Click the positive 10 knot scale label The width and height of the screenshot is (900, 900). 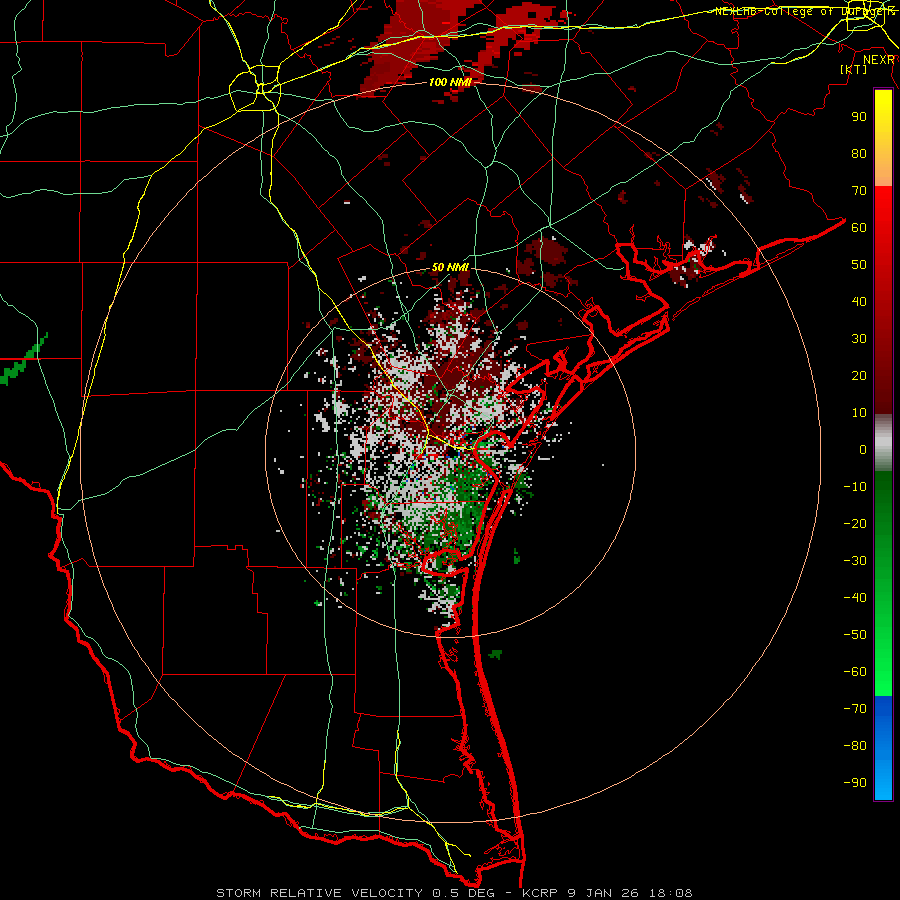[859, 413]
